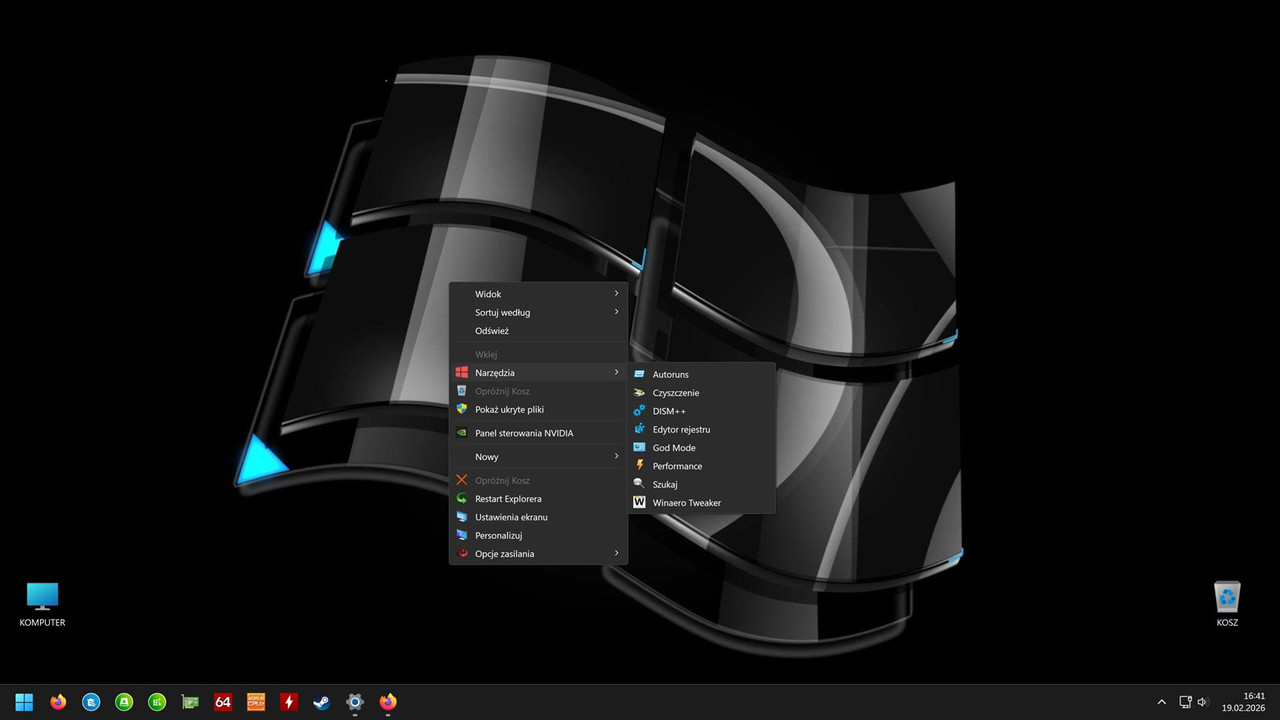The height and width of the screenshot is (720, 1280).
Task: Click the network card icon in taskbar
Action: pyautogui.click(x=190, y=702)
